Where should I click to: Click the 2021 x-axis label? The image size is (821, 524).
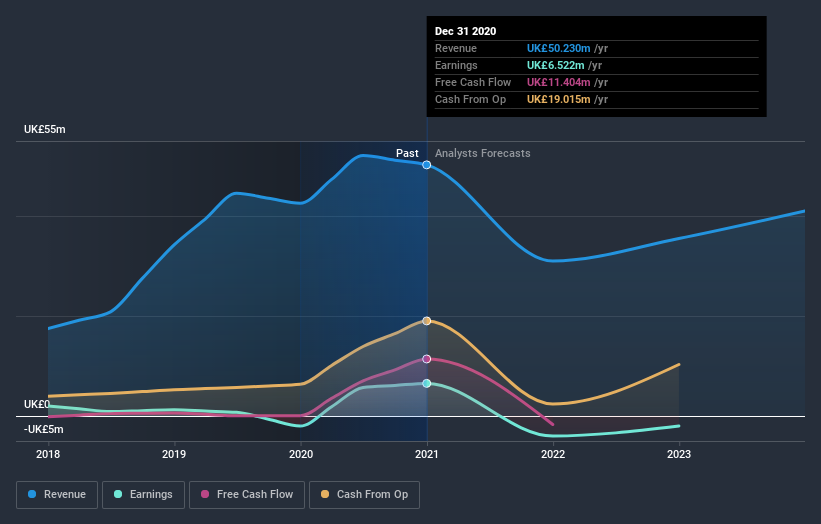[x=427, y=454]
